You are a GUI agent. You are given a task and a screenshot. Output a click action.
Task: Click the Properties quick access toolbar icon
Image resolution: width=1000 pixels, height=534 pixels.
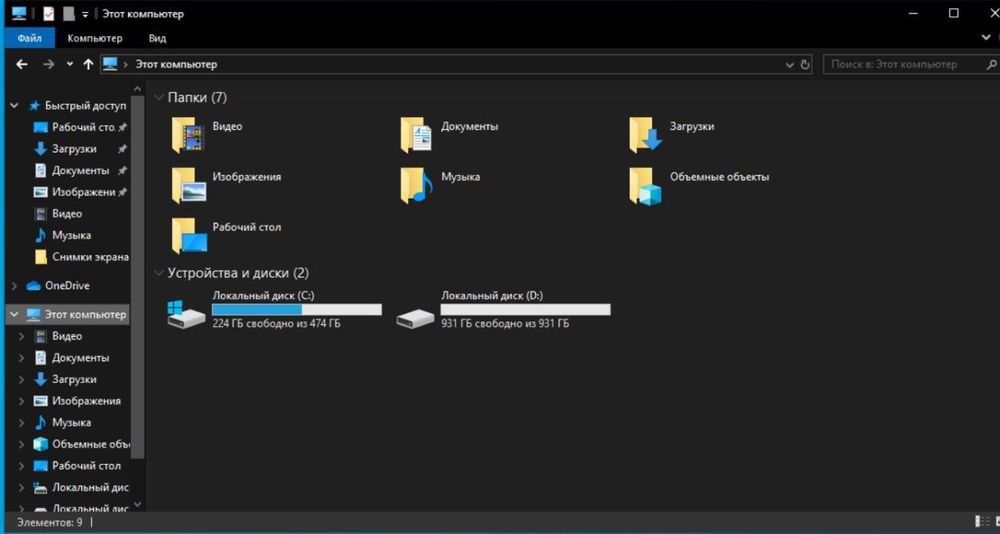(48, 13)
